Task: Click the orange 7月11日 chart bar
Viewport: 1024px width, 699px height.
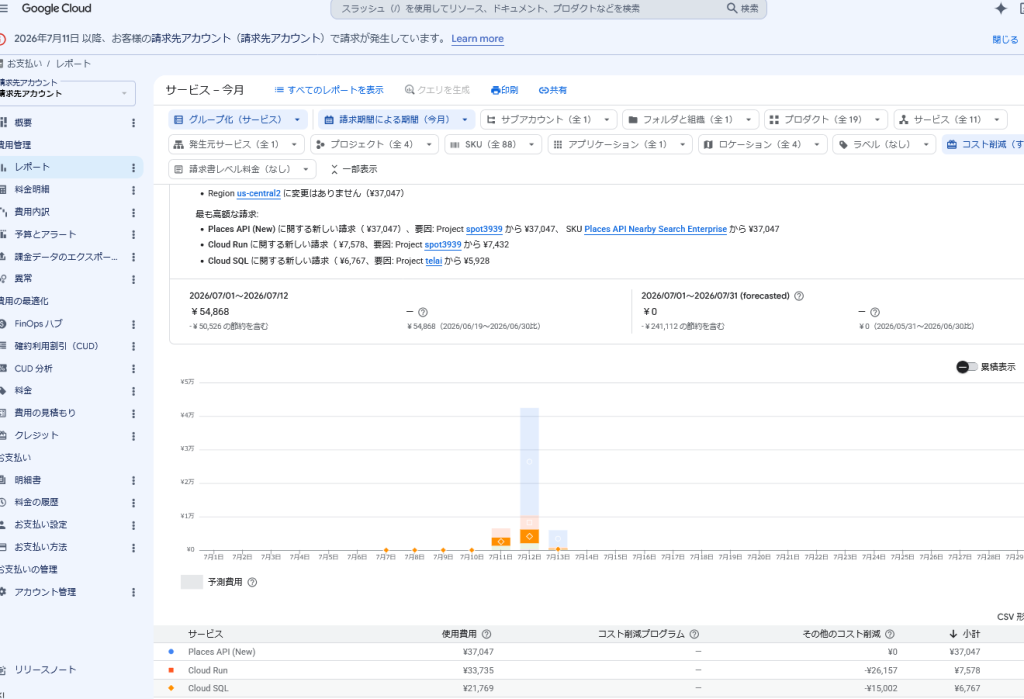Action: point(501,542)
